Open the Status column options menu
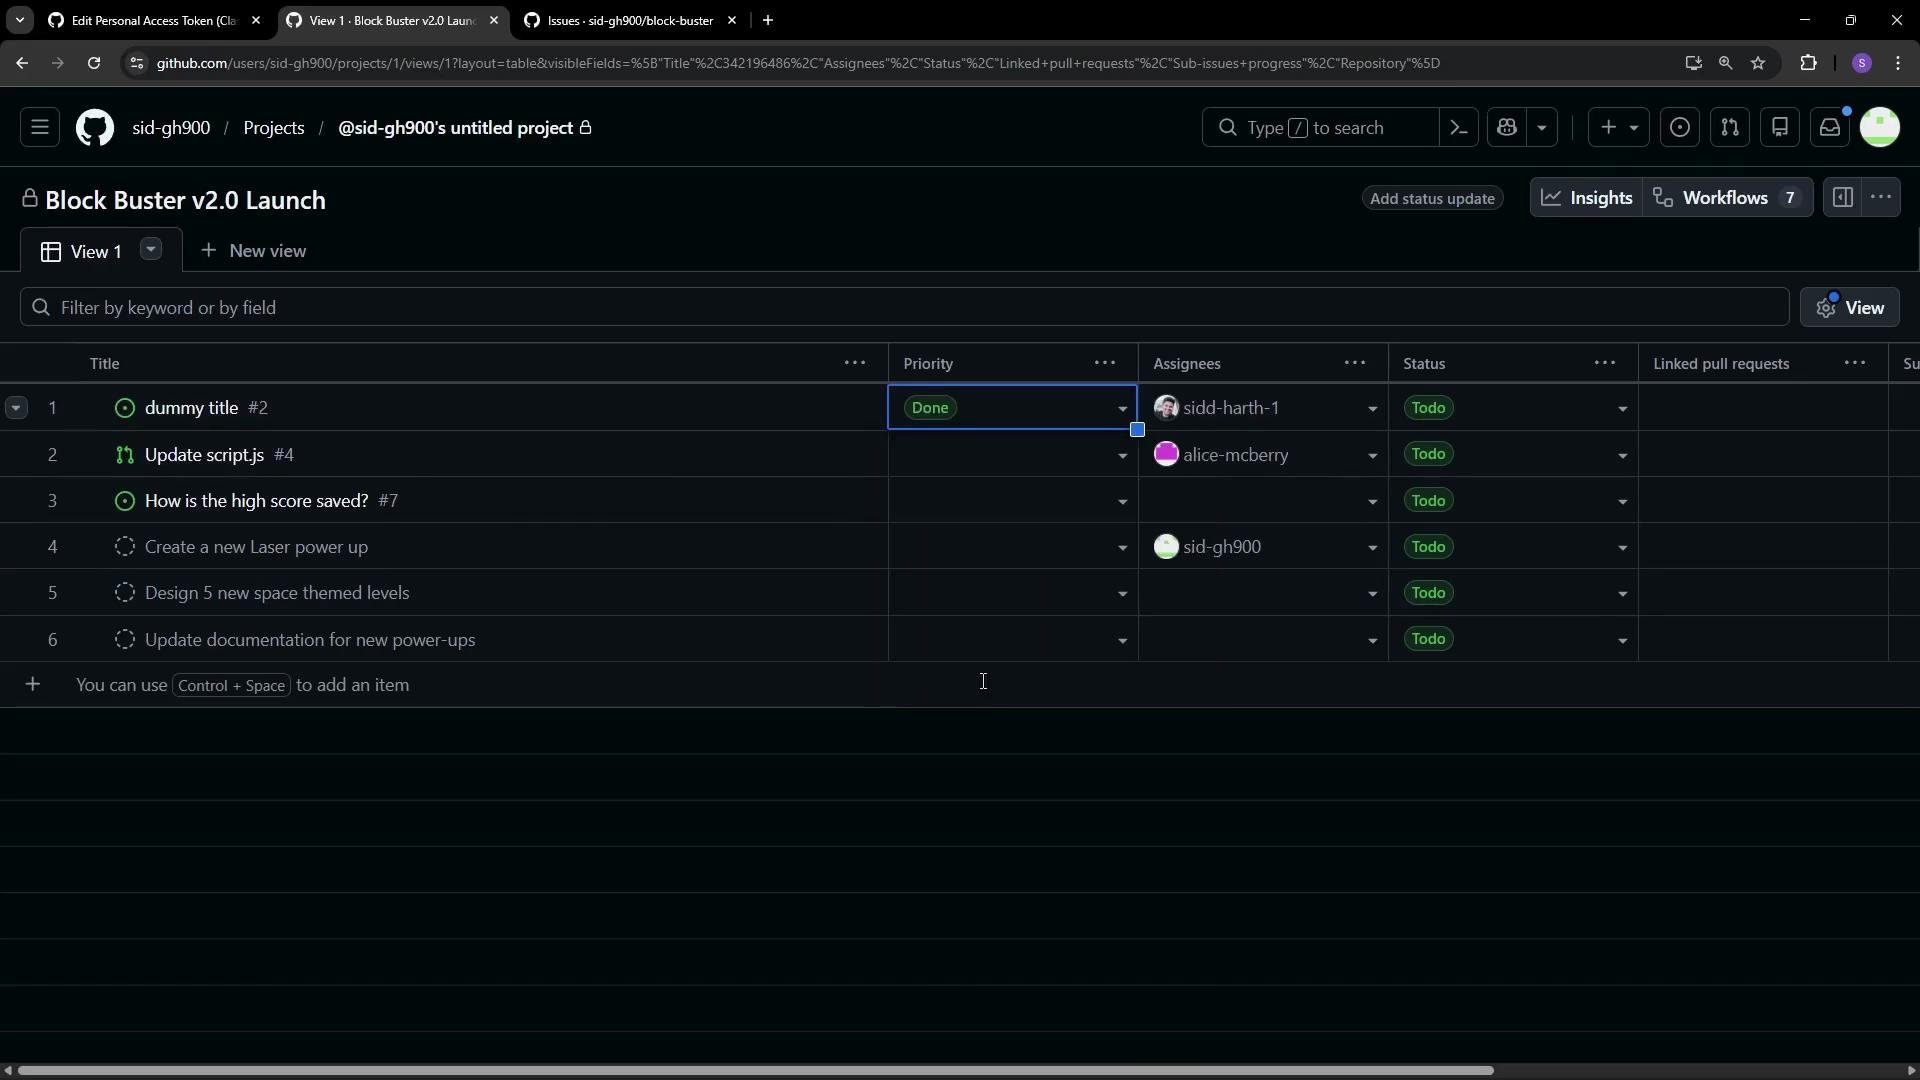This screenshot has width=1920, height=1080. 1605,363
